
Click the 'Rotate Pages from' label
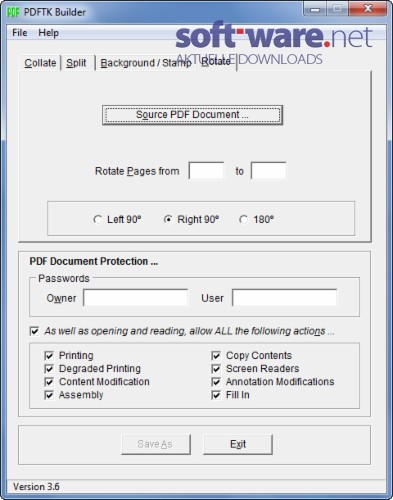point(137,171)
